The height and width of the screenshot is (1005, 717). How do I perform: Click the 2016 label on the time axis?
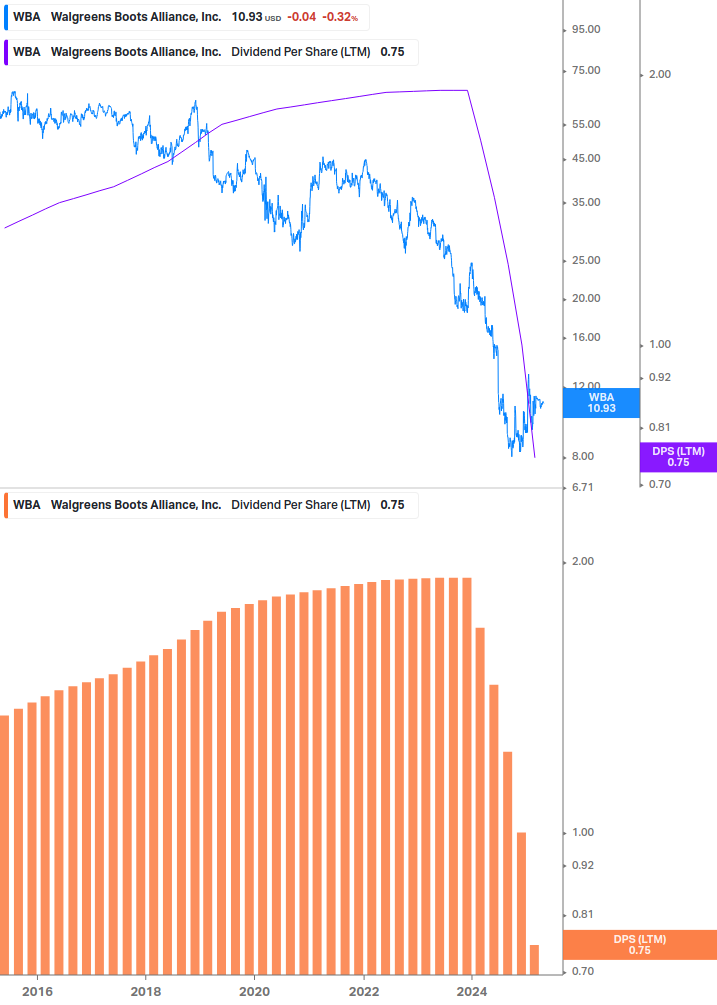pyautogui.click(x=37, y=992)
